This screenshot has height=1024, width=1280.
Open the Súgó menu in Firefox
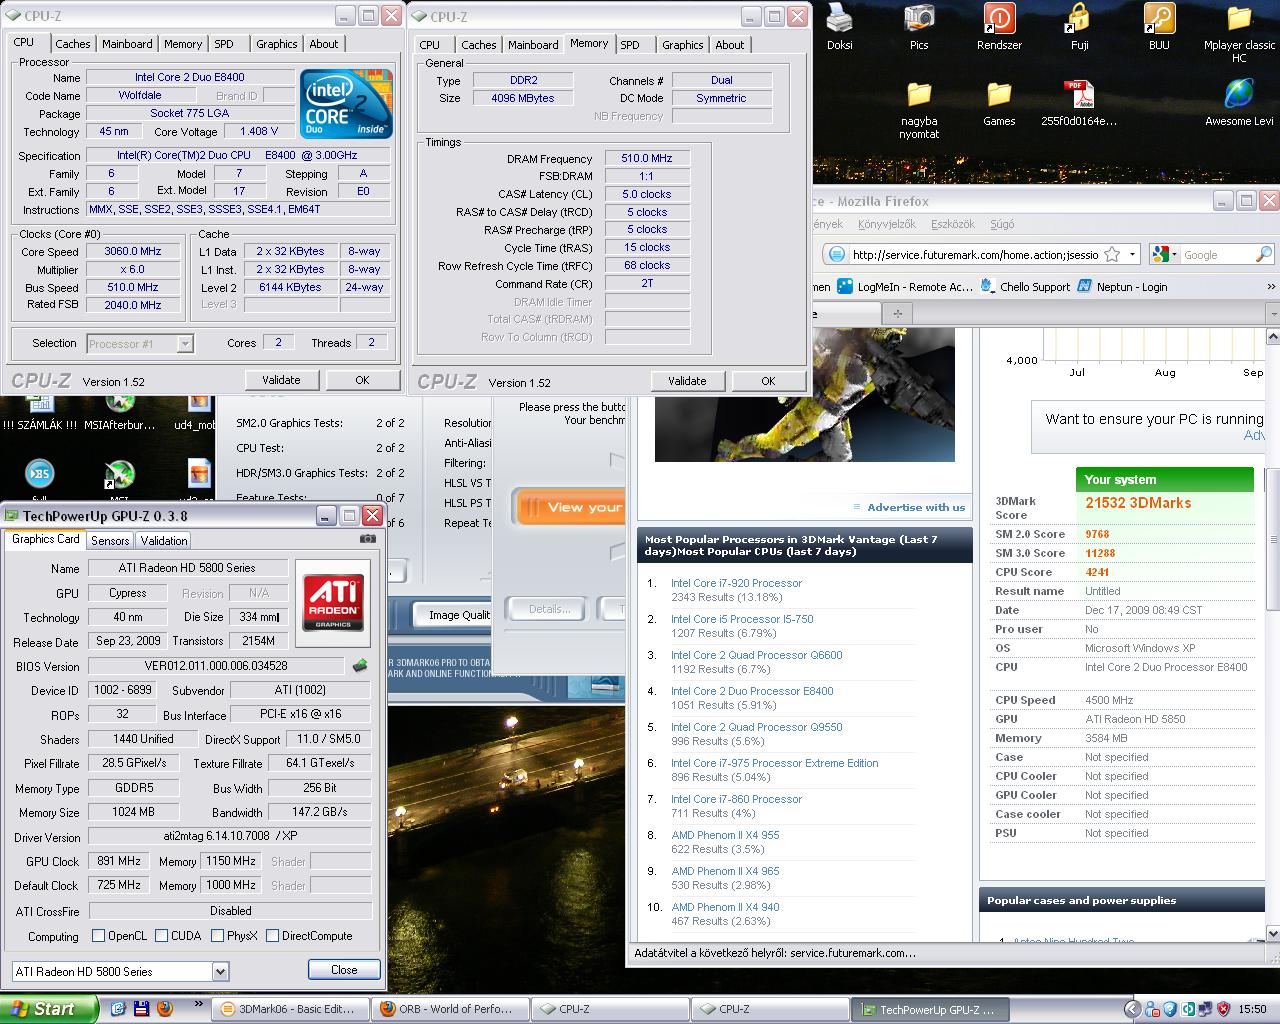tap(1001, 224)
